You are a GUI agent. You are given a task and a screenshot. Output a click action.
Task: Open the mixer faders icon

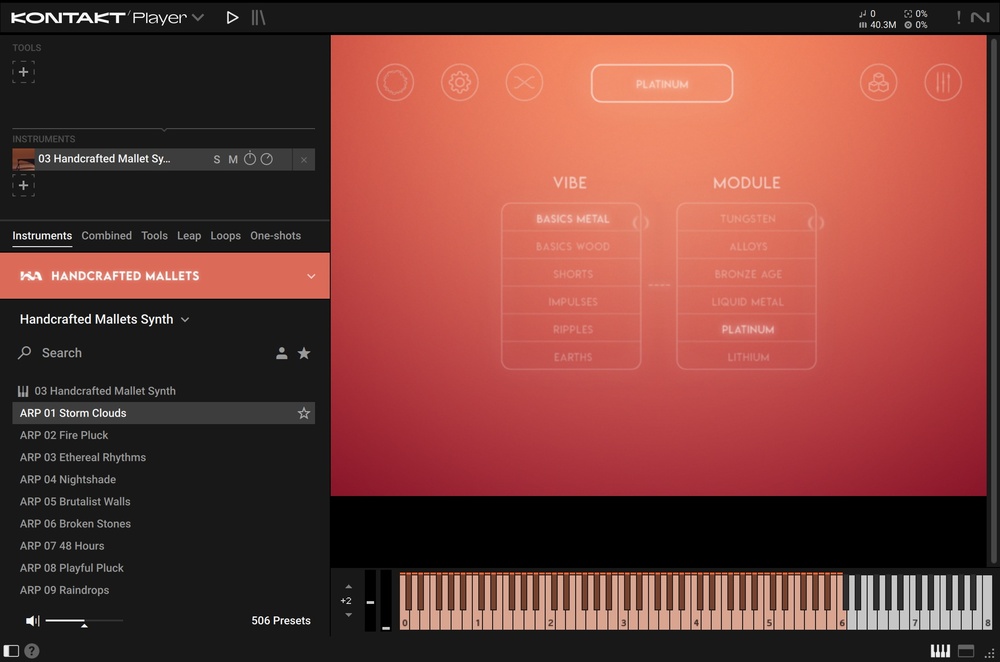943,82
